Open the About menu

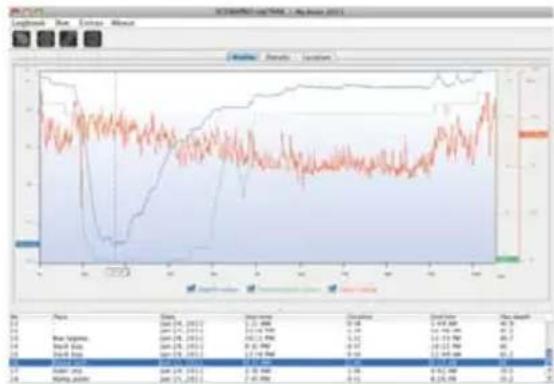click(123, 23)
